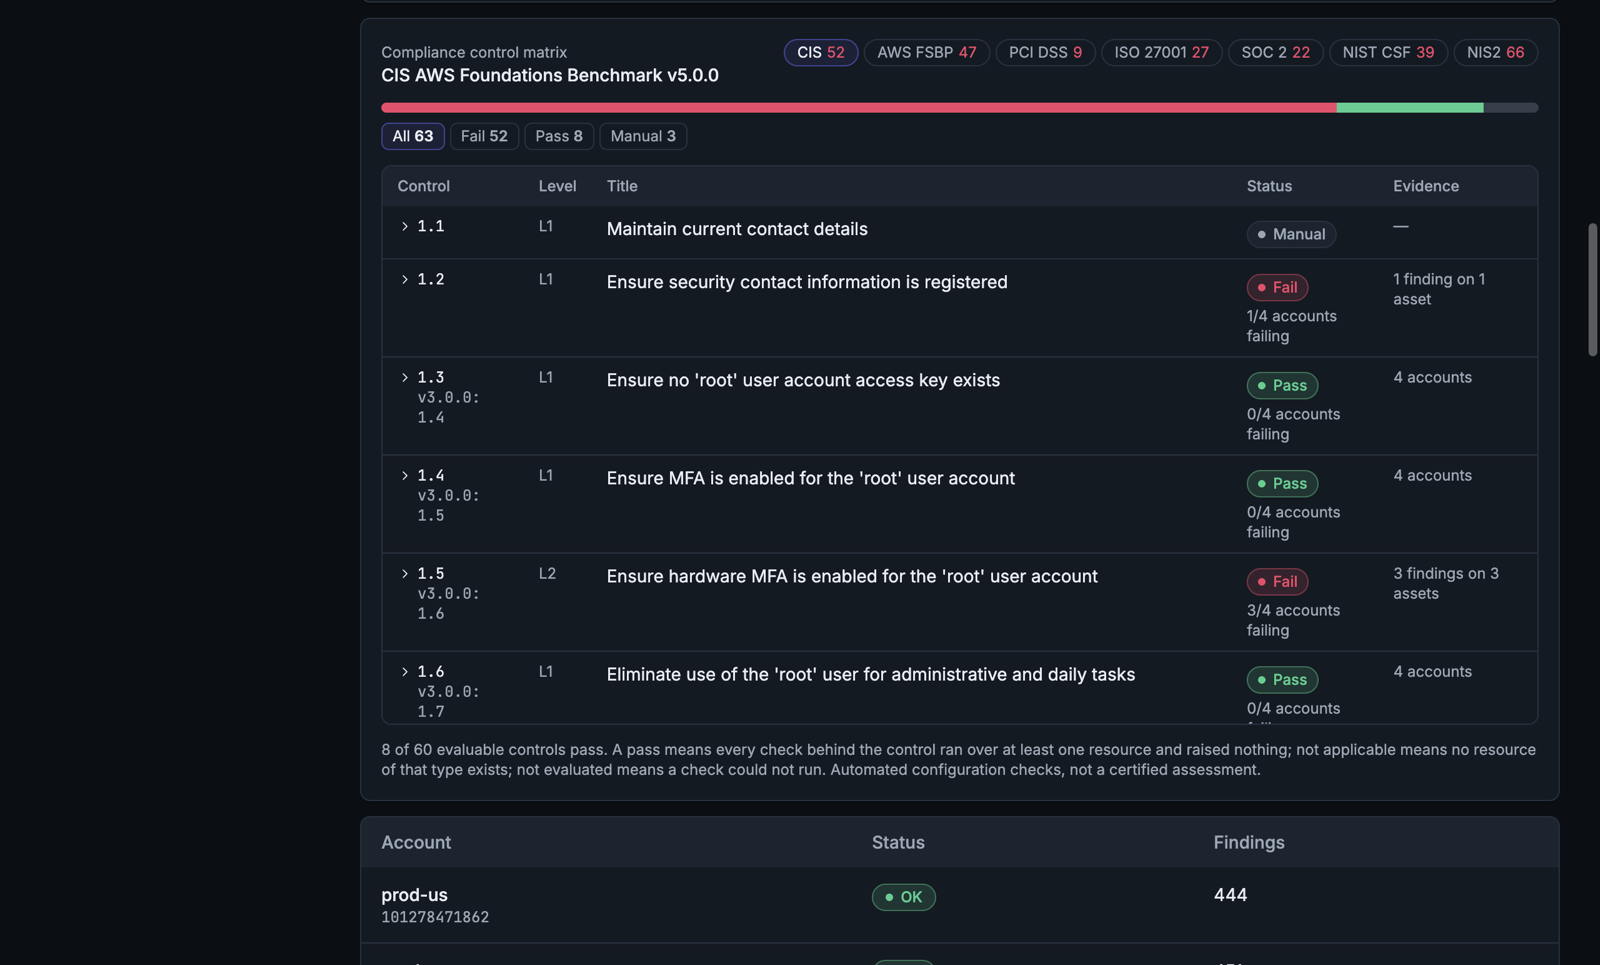
Task: Click 'Eliminate use of the root user' title
Action: (x=871, y=674)
